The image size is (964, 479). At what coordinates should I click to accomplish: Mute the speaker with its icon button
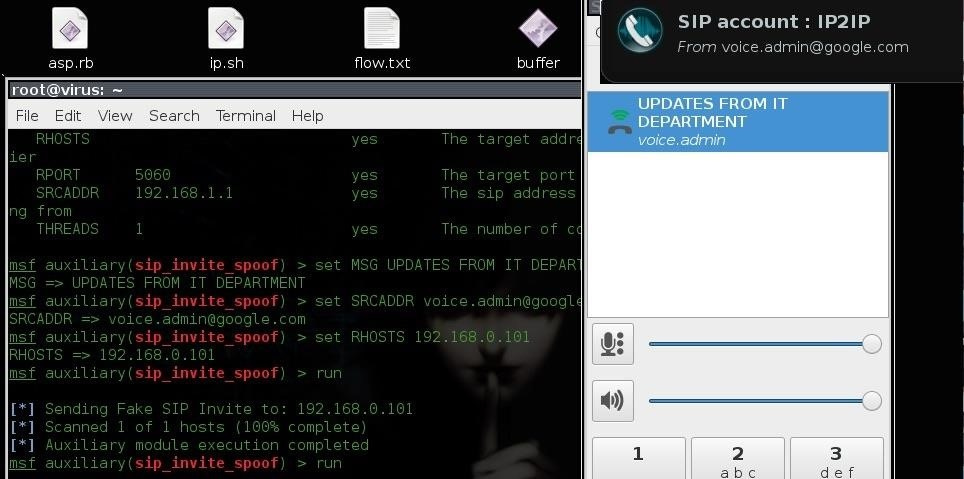(612, 401)
